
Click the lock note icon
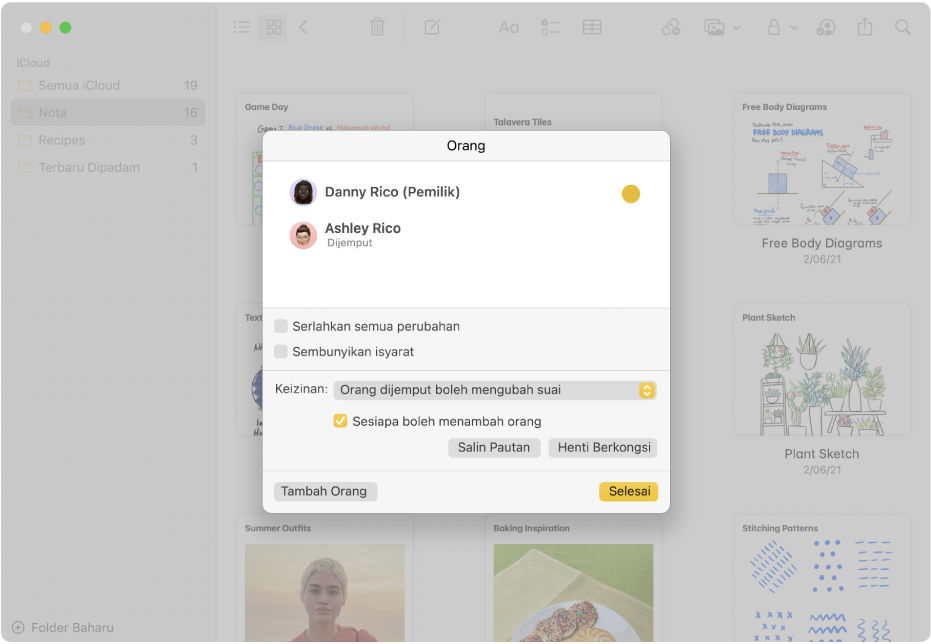pyautogui.click(x=774, y=27)
